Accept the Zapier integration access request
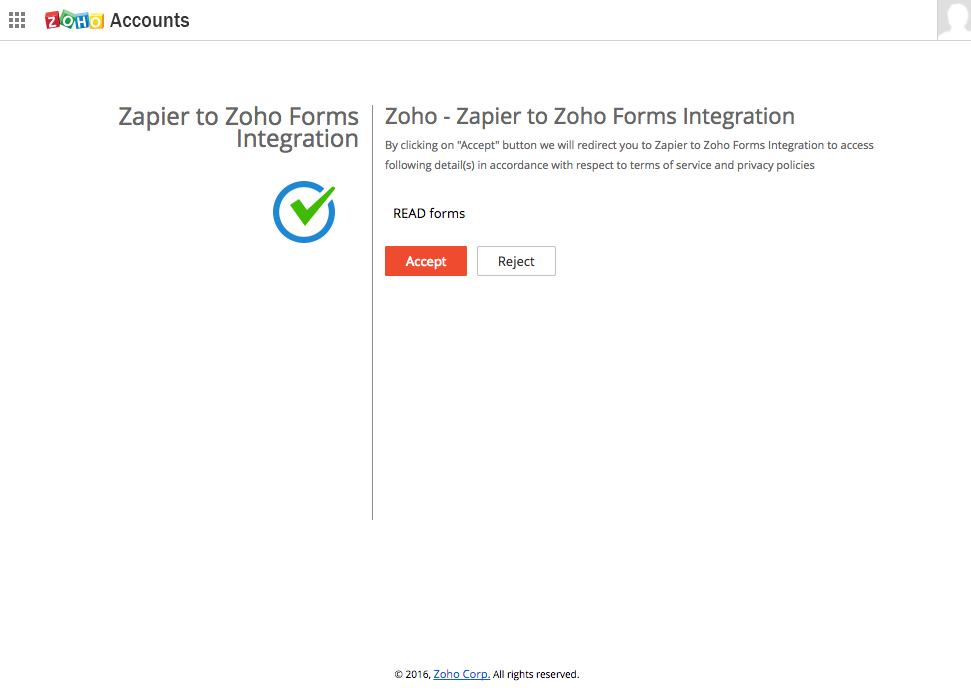The image size is (971, 696). pyautogui.click(x=425, y=261)
